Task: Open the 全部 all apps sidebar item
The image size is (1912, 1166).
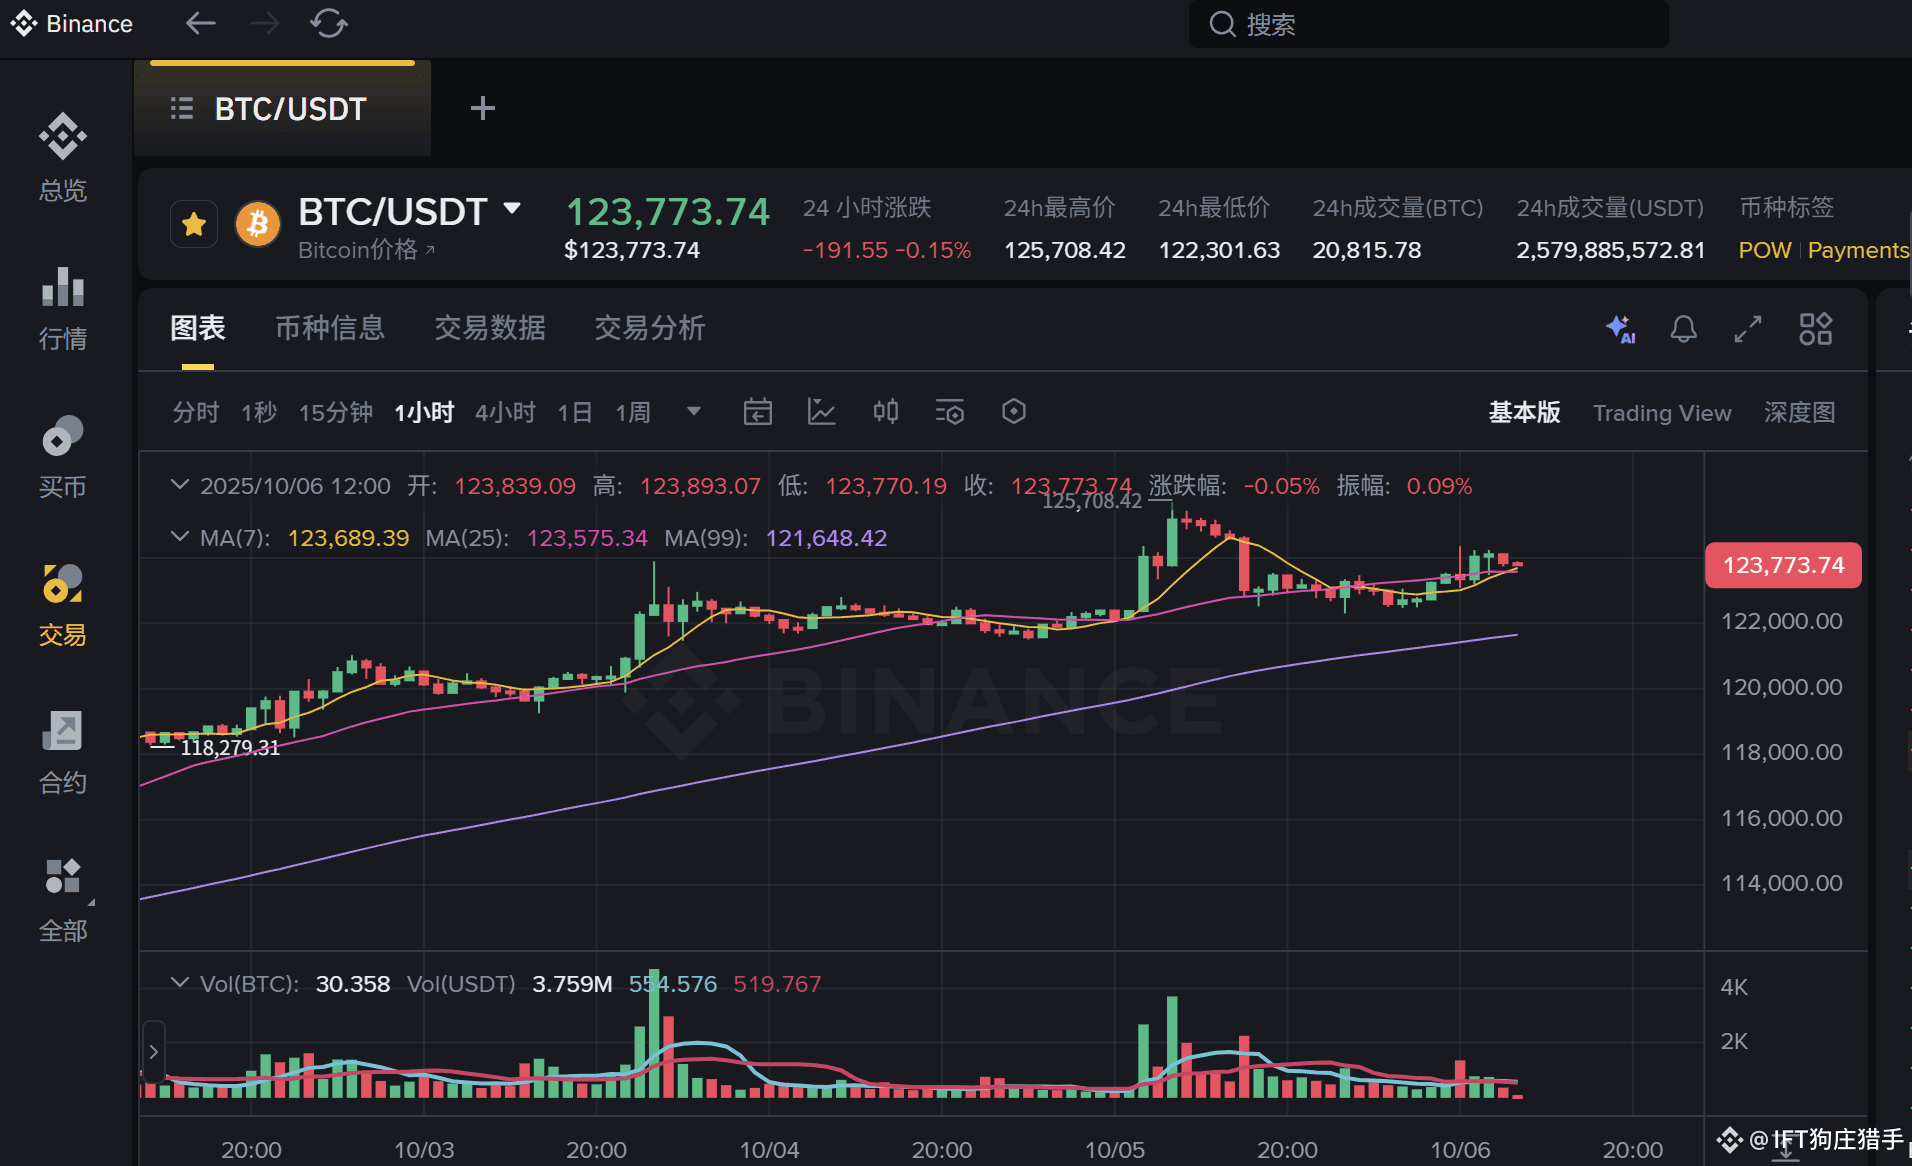Action: (63, 900)
